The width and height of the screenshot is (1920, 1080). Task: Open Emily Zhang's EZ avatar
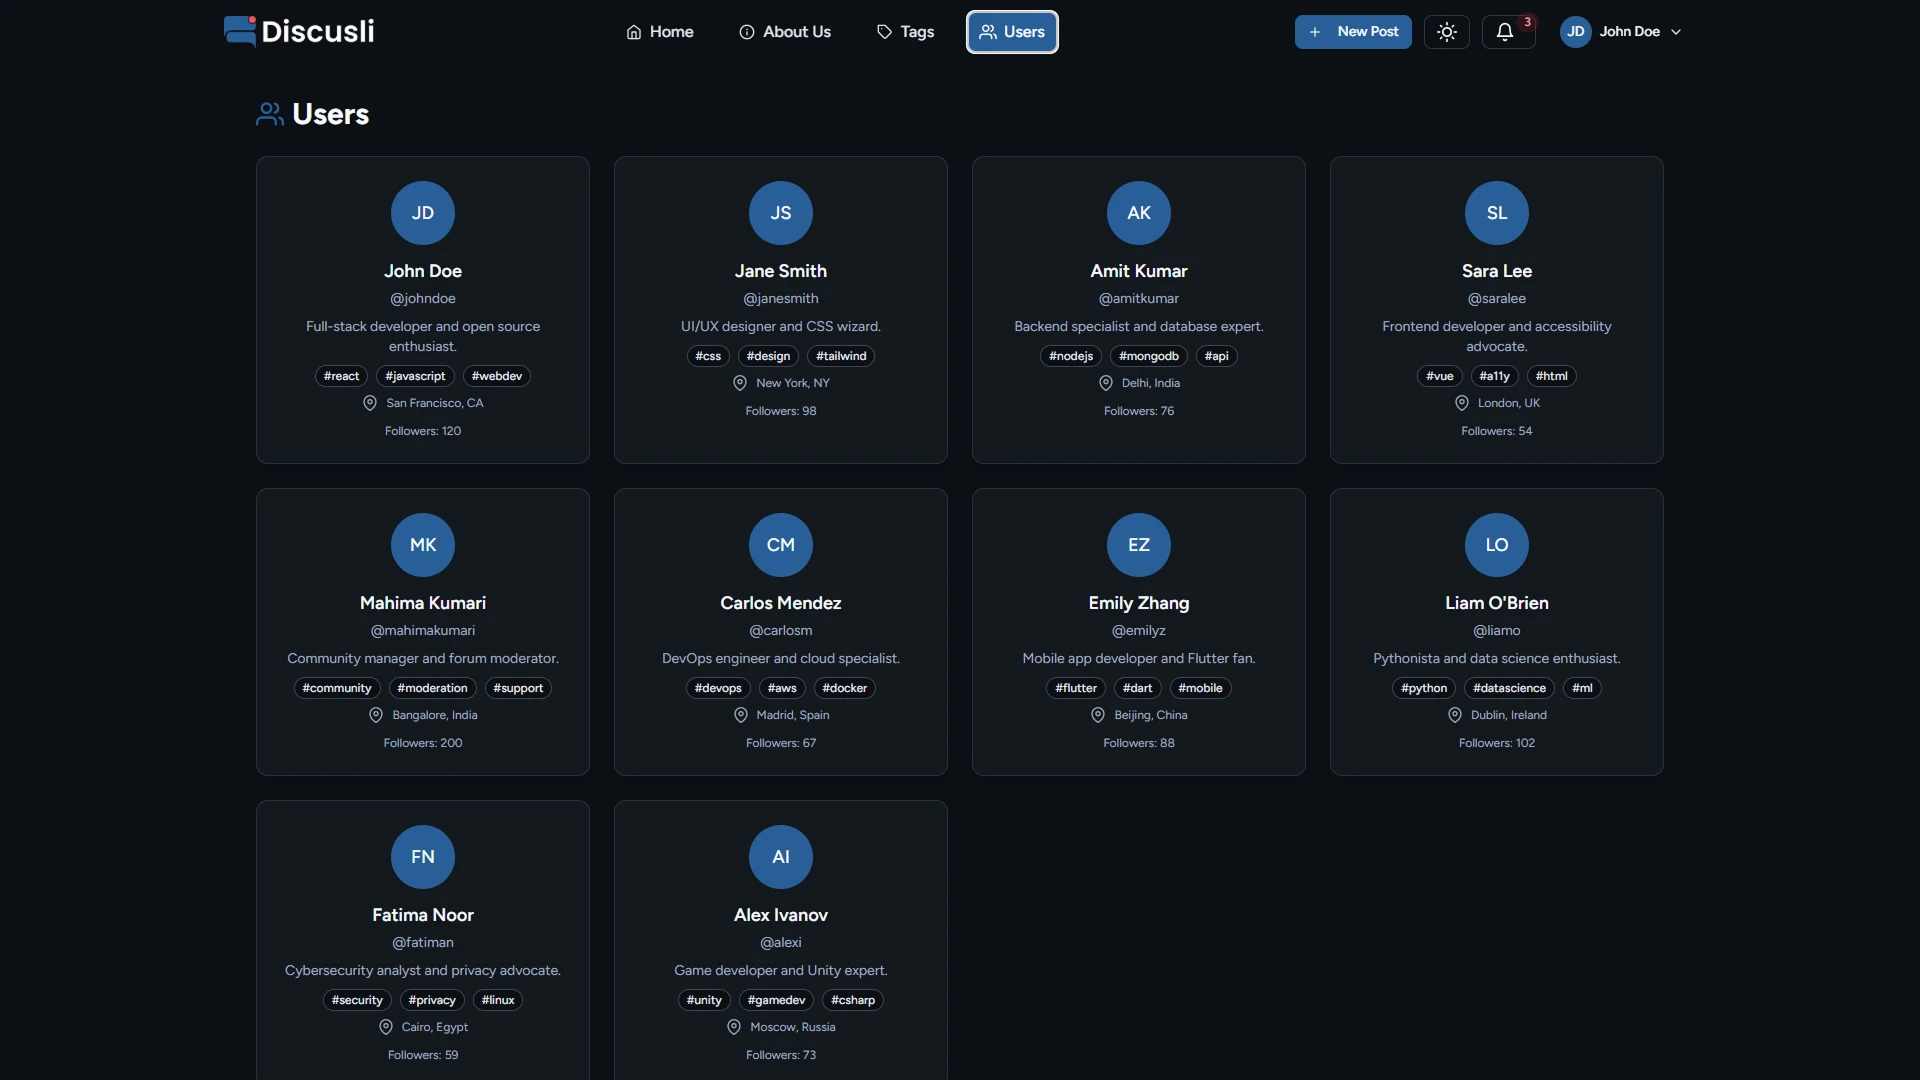[x=1139, y=545]
